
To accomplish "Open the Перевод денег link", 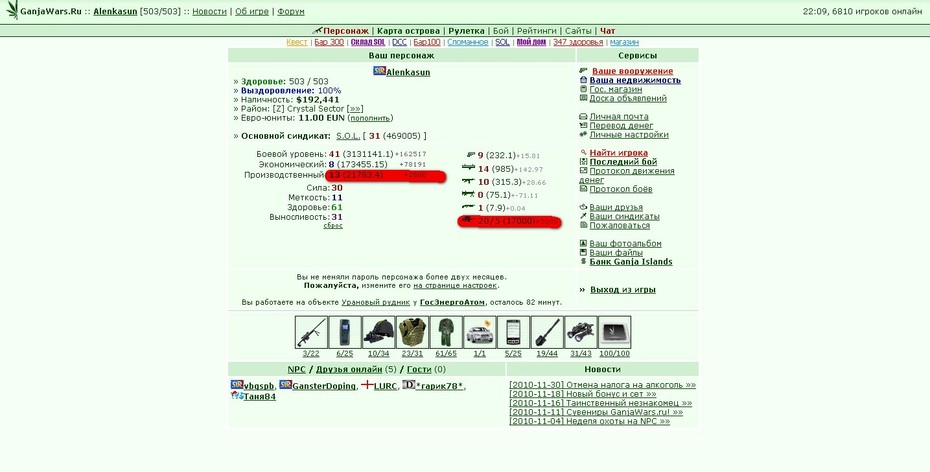I will click(x=621, y=126).
